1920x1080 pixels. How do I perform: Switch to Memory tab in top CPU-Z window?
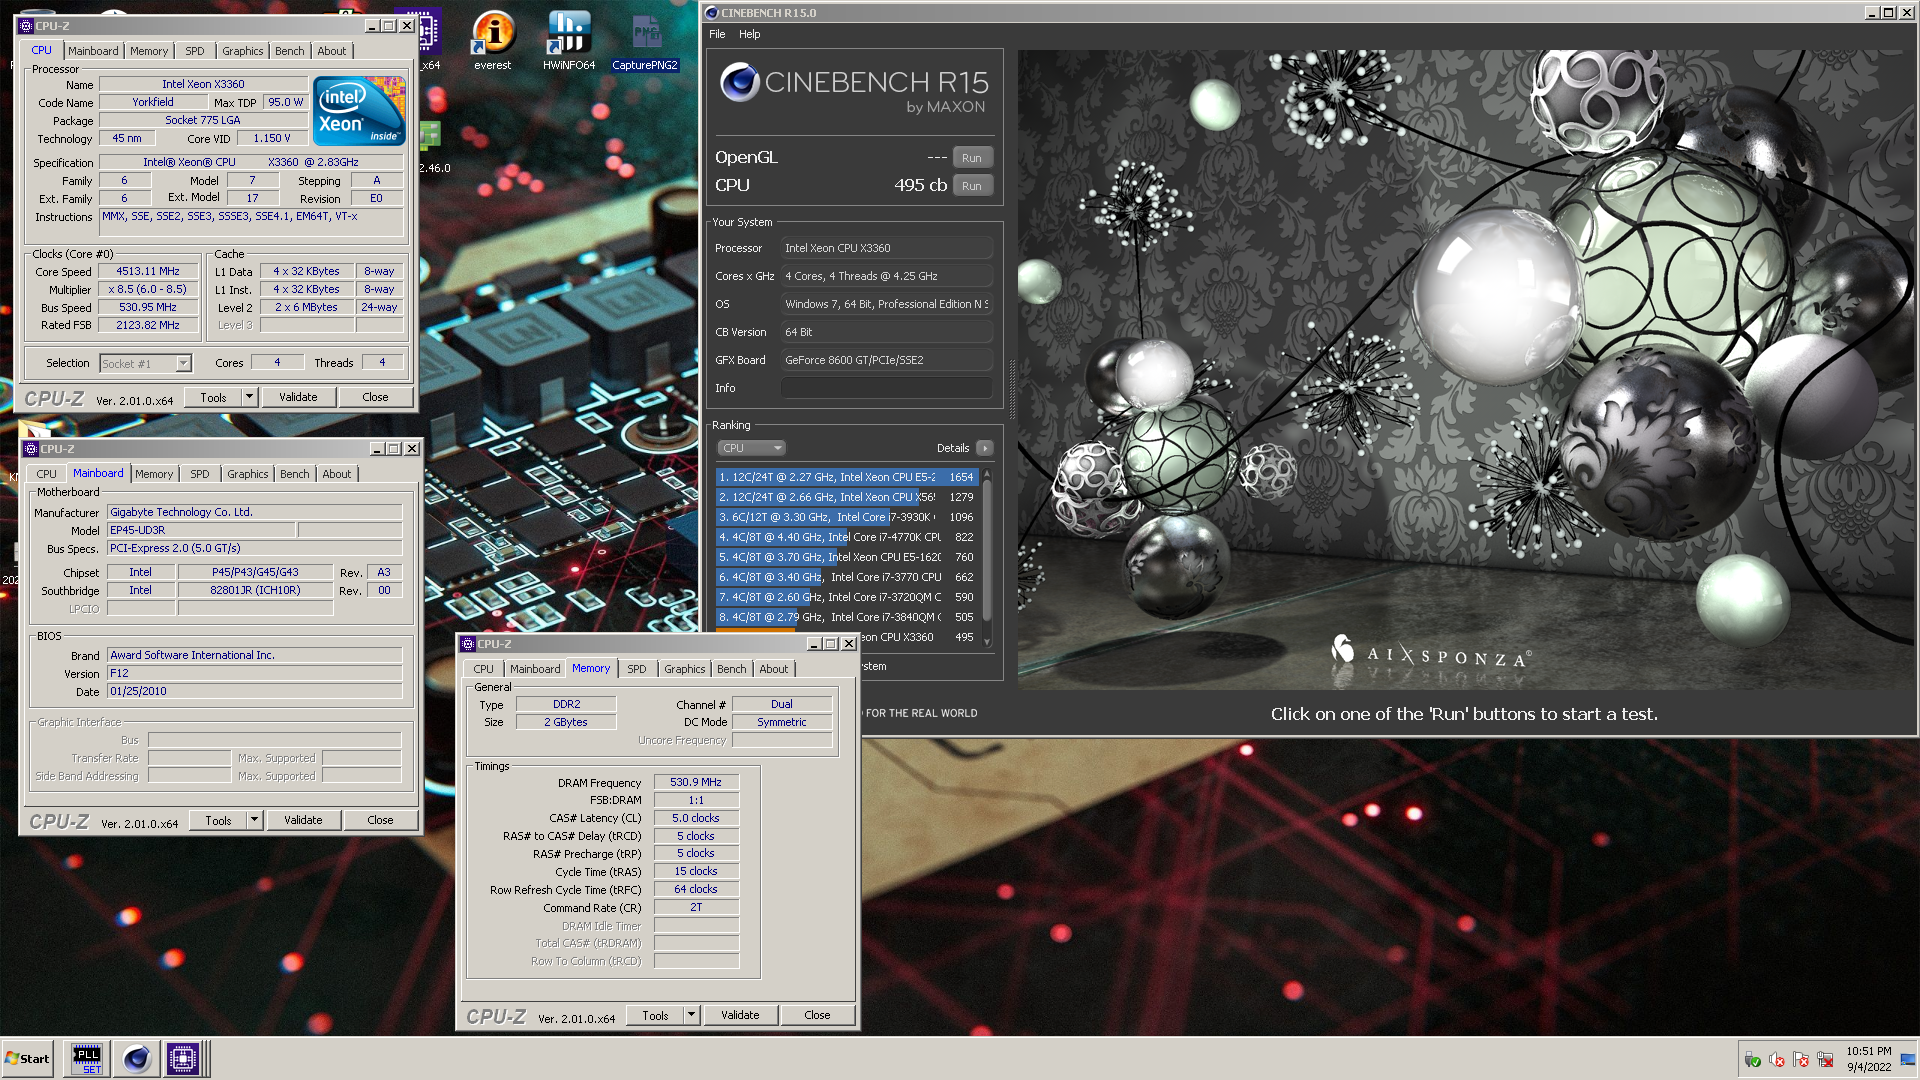149,51
